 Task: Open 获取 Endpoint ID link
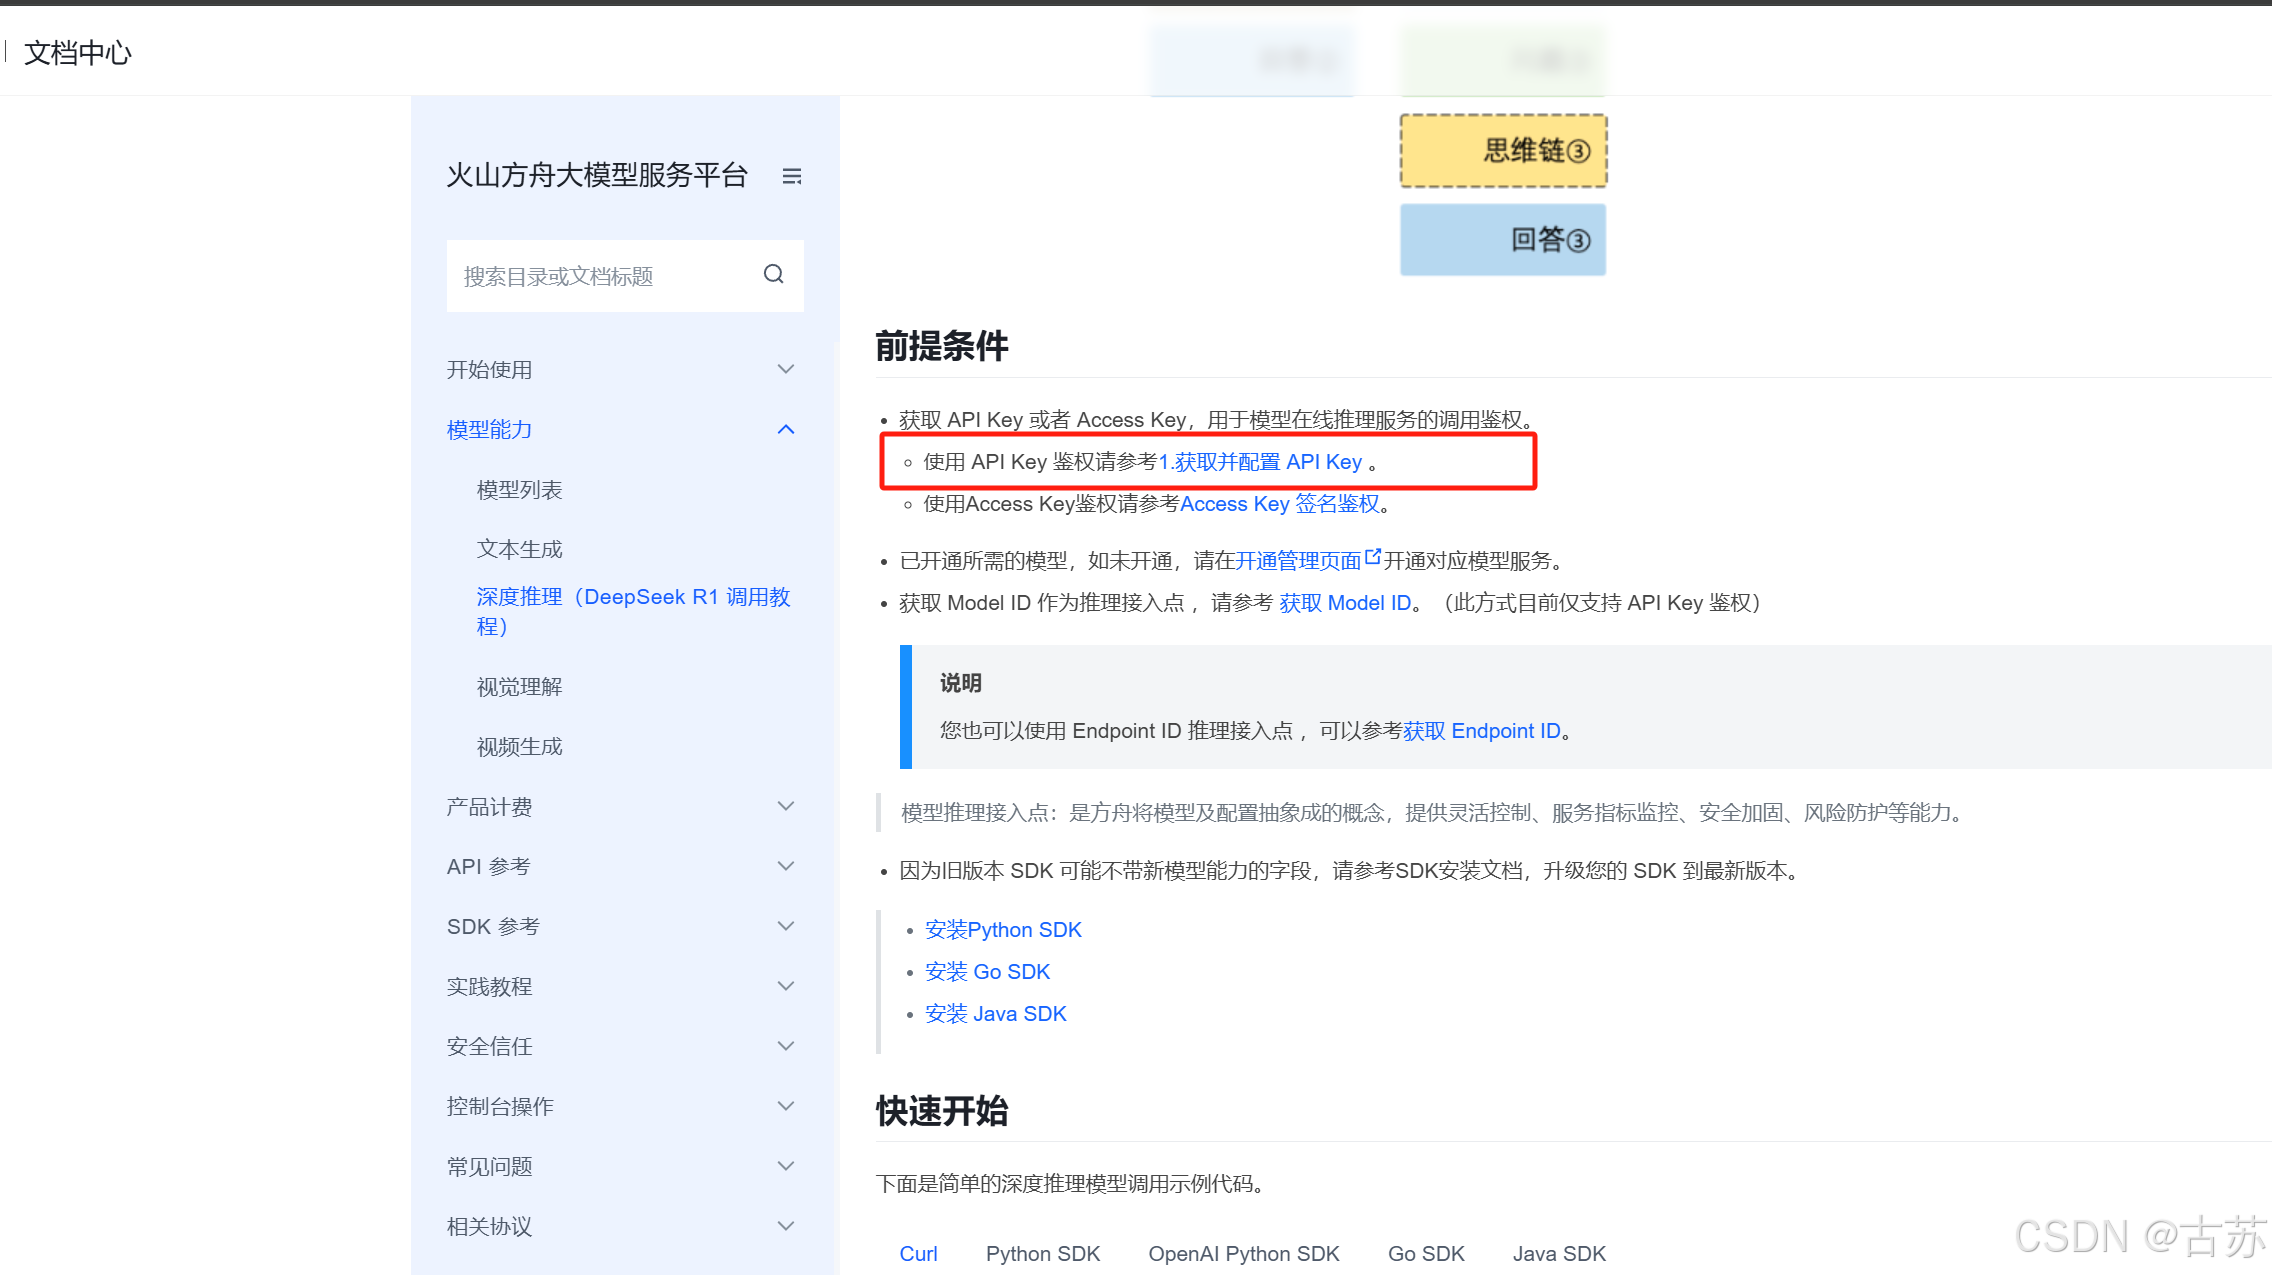[x=1481, y=731]
